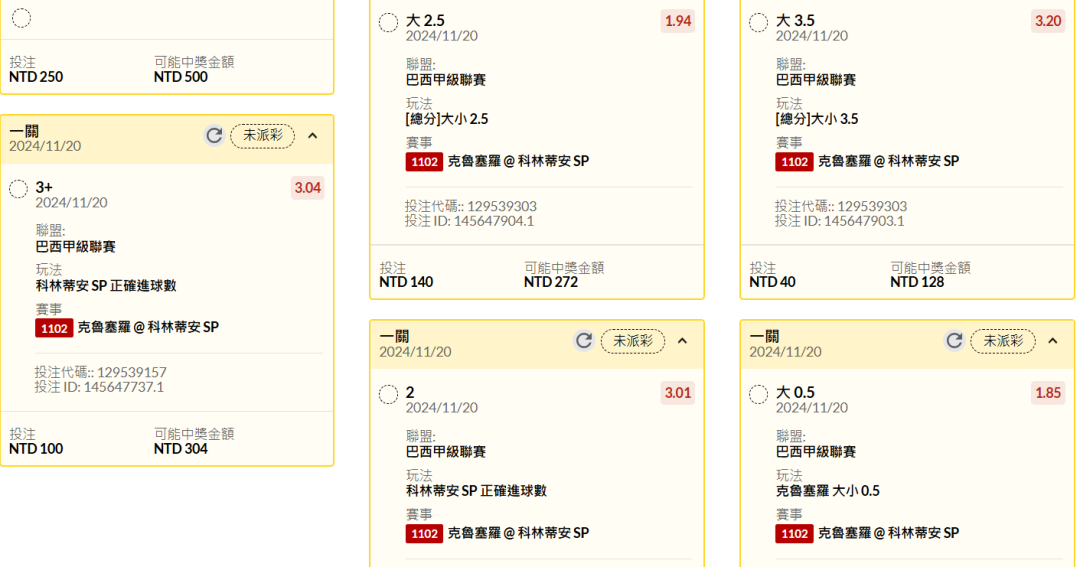Collapse the 大 0.5 bet card chevron
The height and width of the screenshot is (567, 1080).
pos(1052,341)
